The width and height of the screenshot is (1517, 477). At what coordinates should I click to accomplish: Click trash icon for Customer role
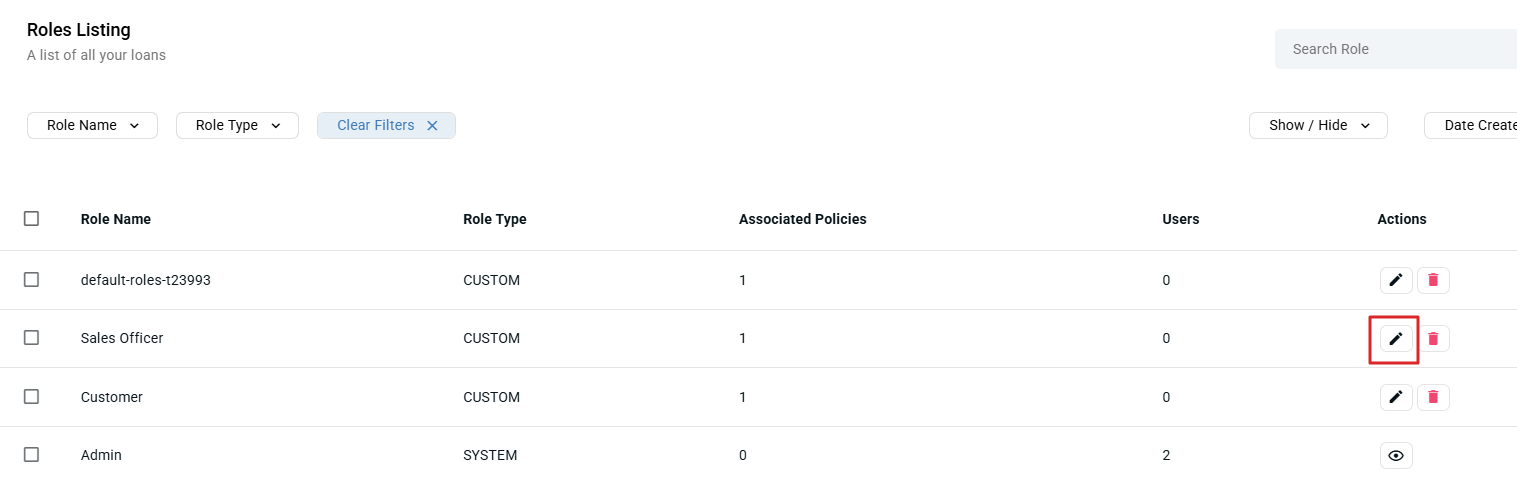coord(1433,397)
